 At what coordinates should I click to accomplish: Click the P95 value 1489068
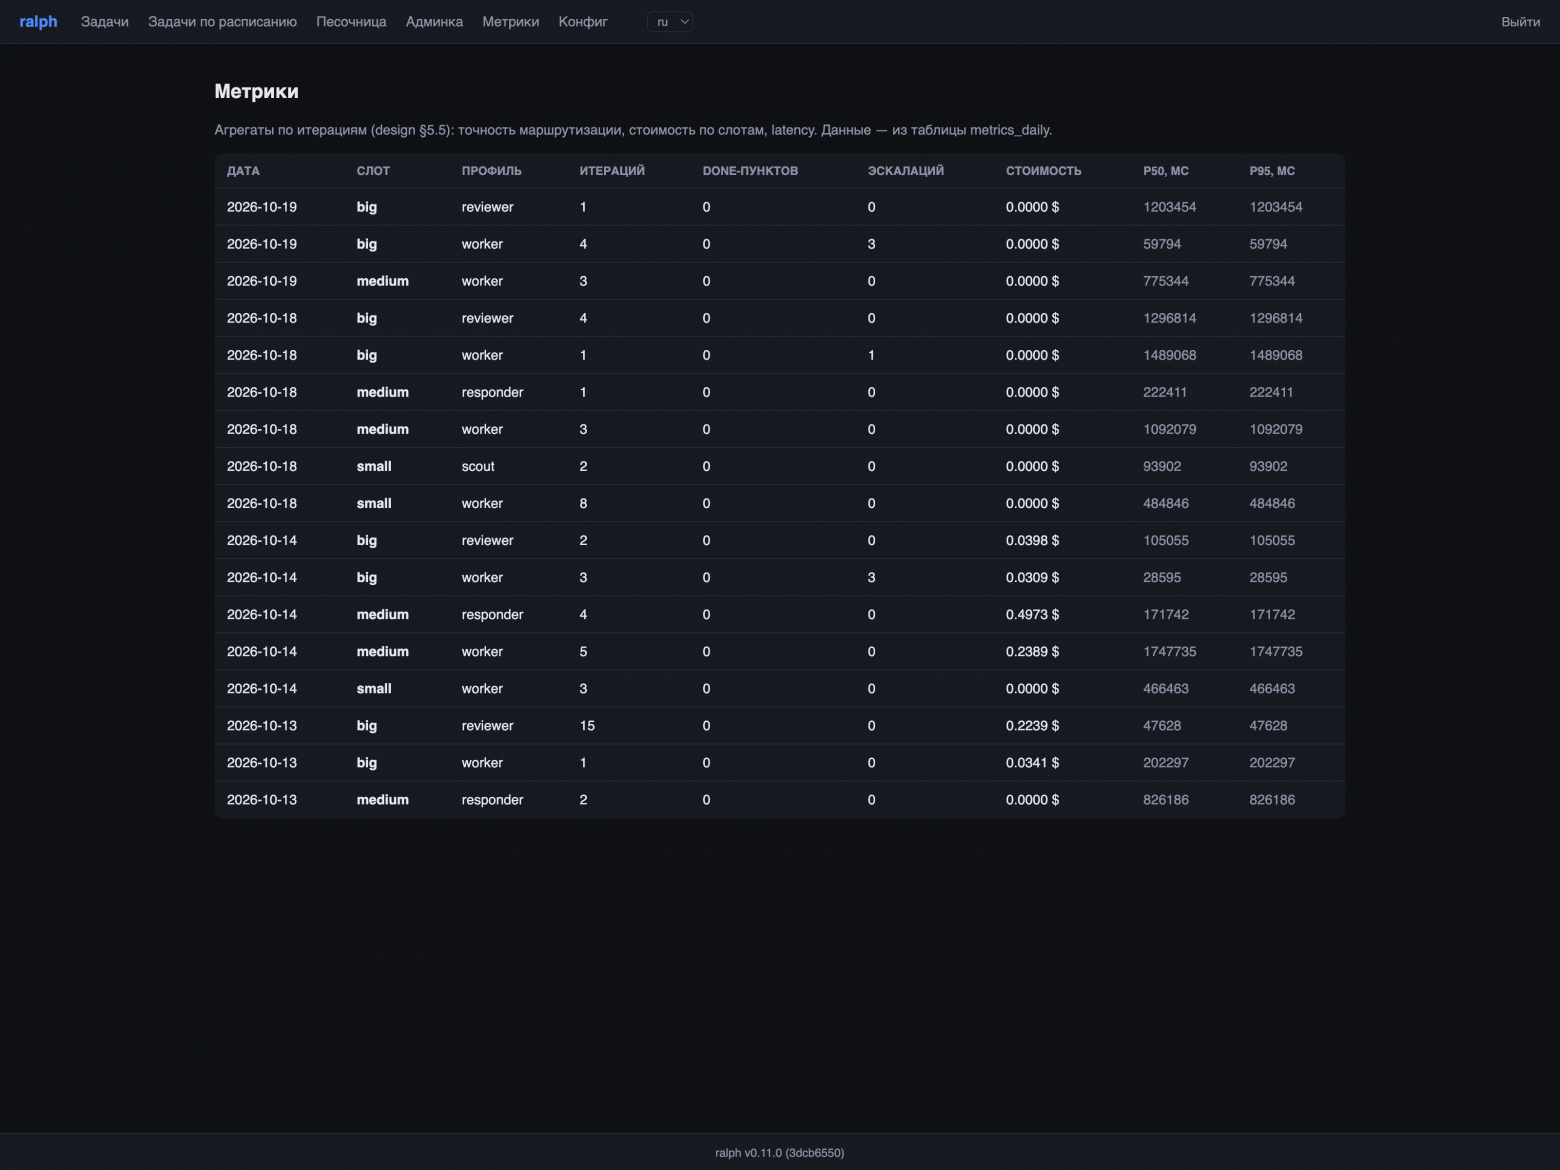(x=1276, y=356)
